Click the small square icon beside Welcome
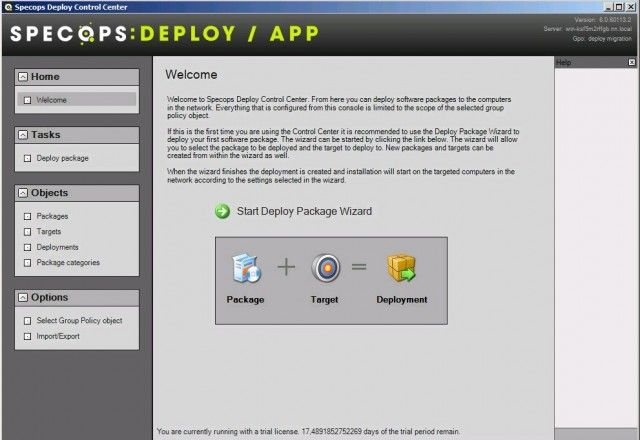This screenshot has width=640, height=440. pyautogui.click(x=27, y=100)
